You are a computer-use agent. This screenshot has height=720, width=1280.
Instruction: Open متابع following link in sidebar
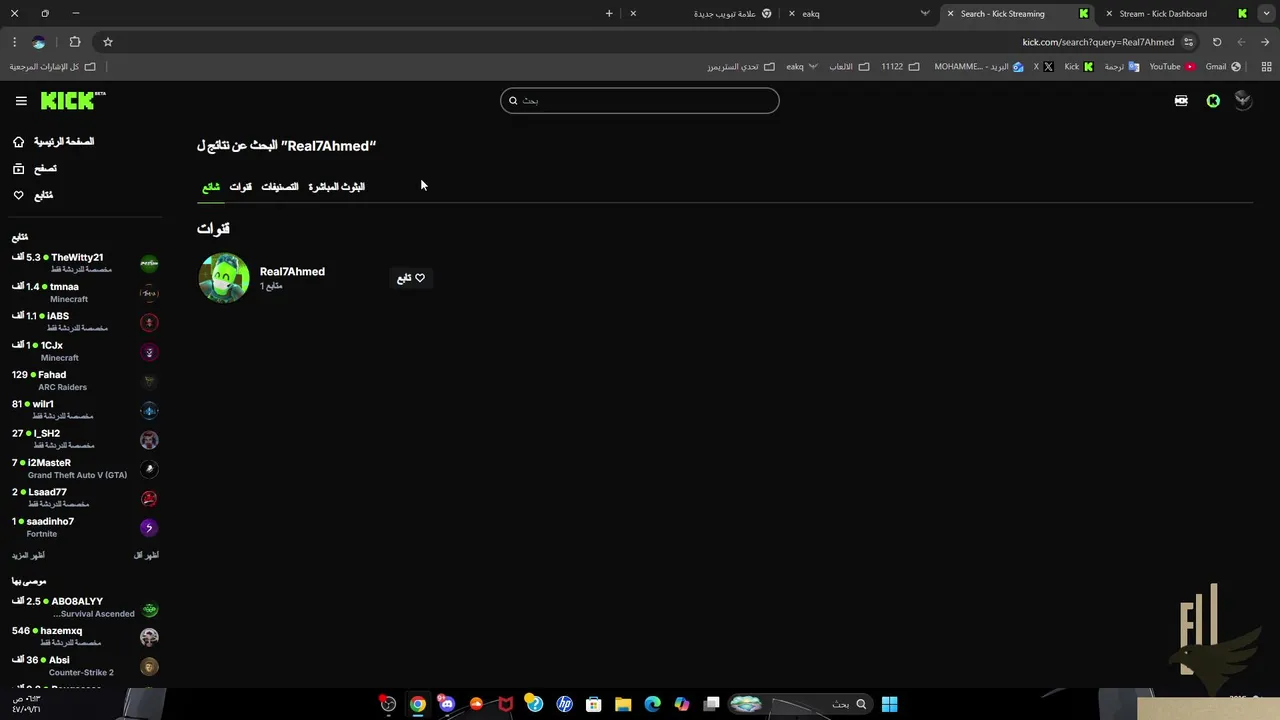(33, 195)
